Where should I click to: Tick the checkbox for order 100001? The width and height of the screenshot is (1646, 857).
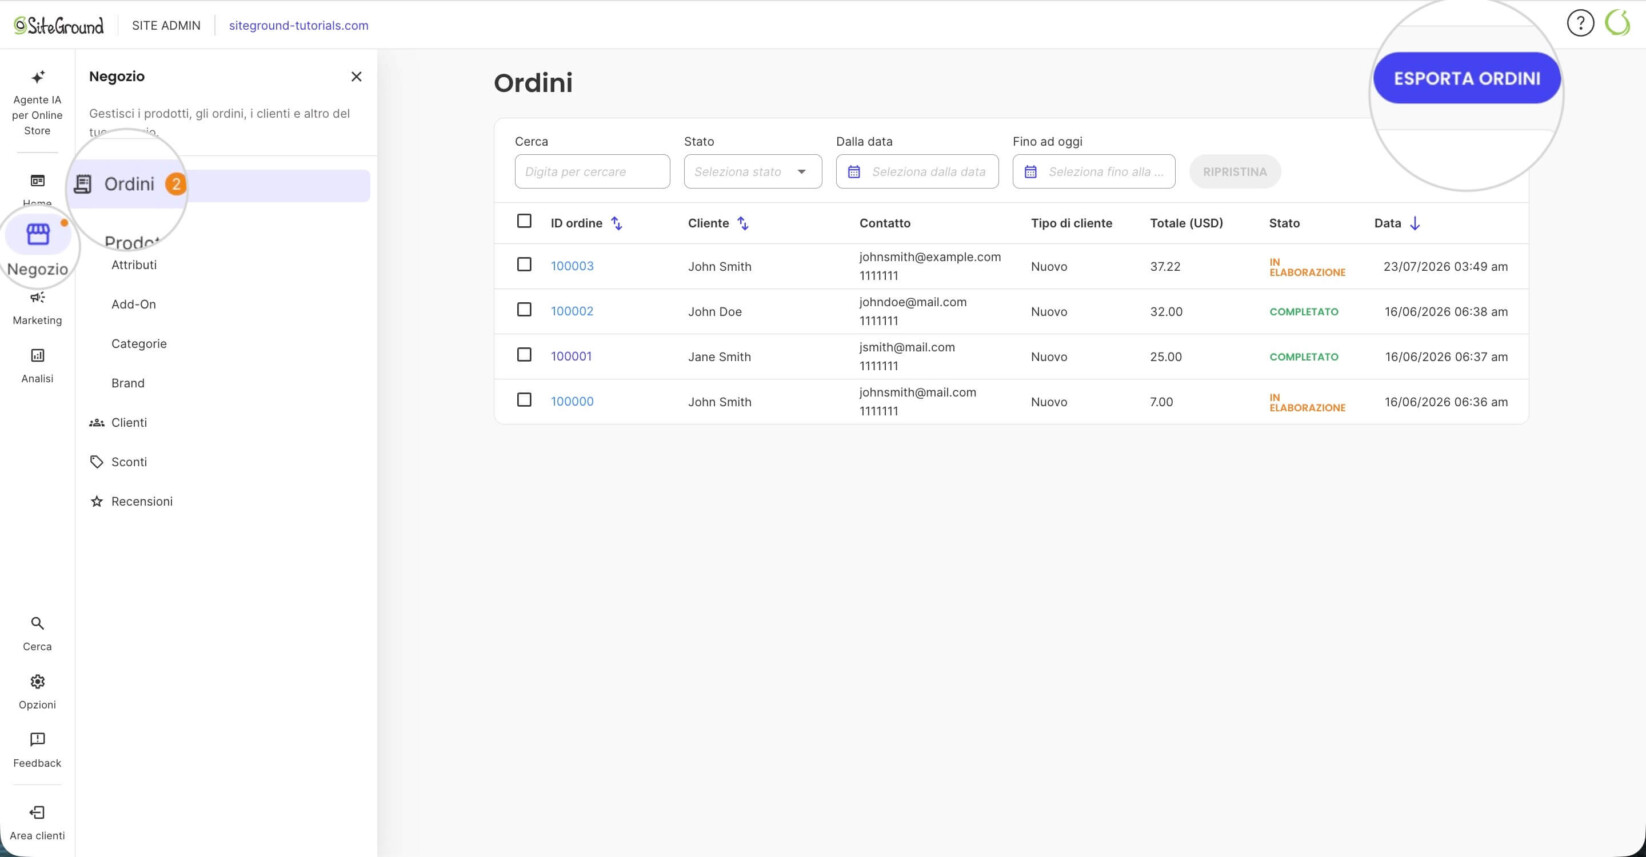point(524,355)
